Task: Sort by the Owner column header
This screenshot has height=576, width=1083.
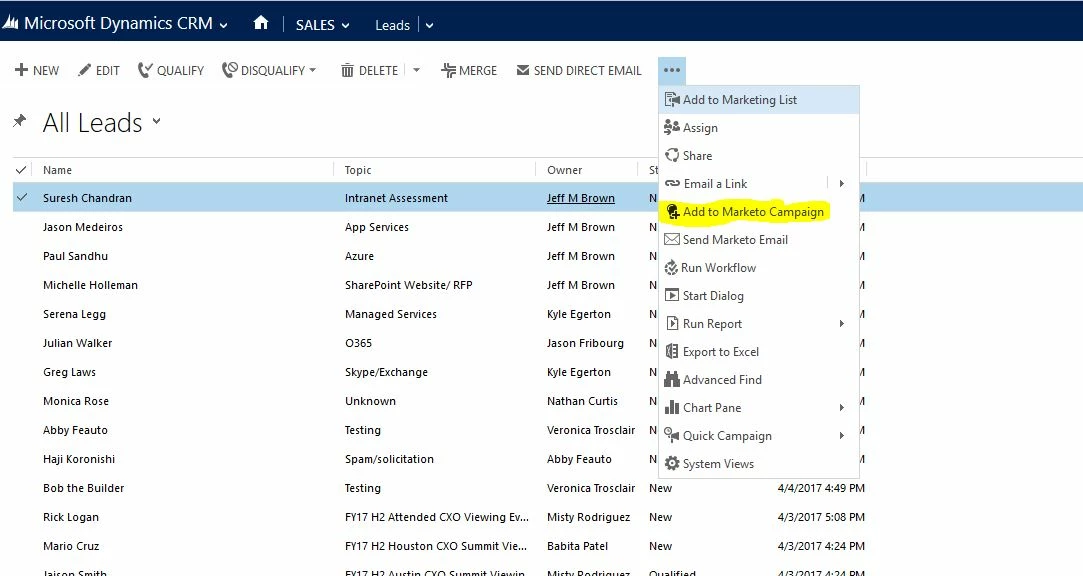Action: pos(564,170)
